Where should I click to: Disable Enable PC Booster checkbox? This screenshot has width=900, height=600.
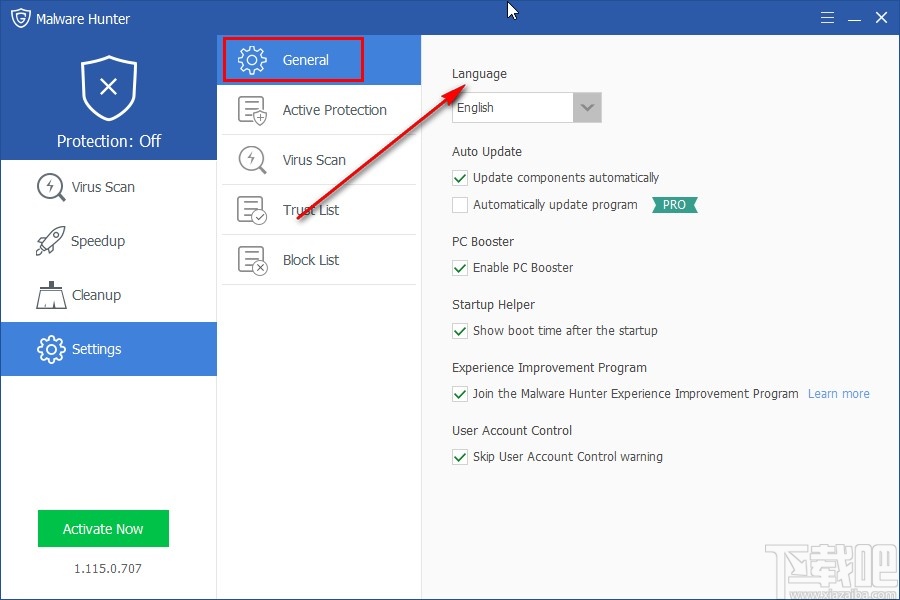[x=460, y=268]
